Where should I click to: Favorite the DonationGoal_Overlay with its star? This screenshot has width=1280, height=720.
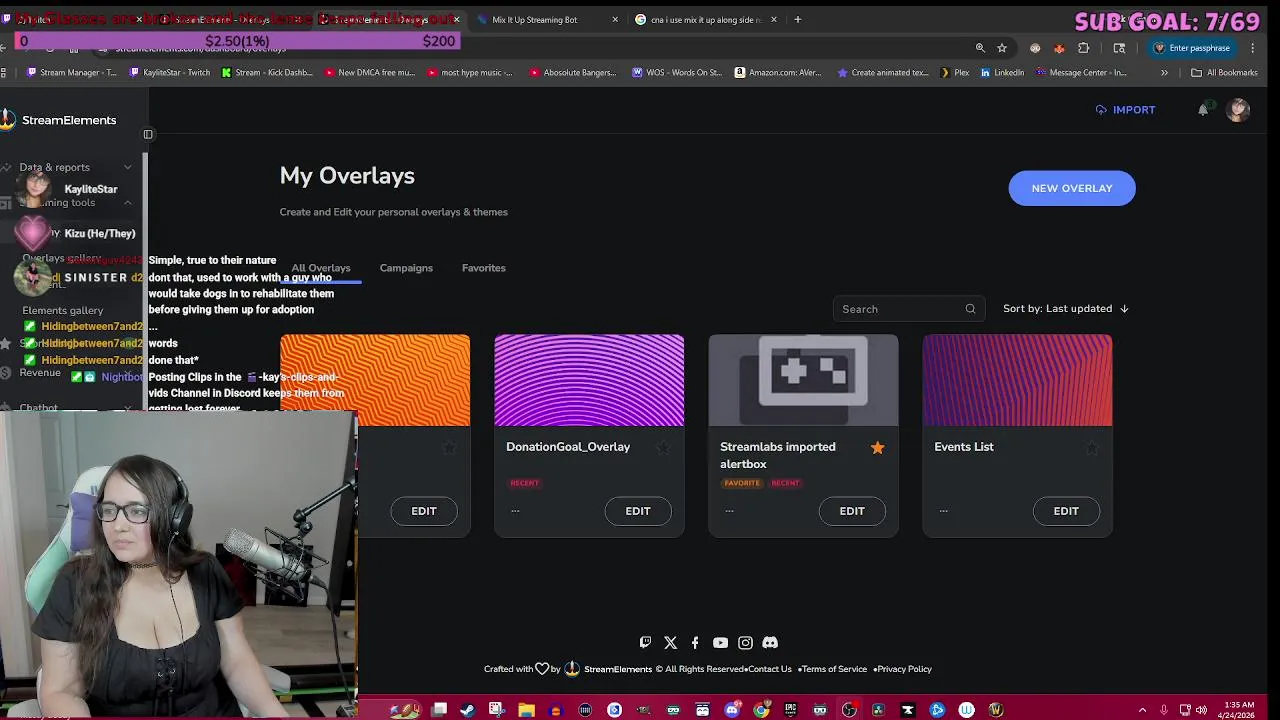click(663, 448)
